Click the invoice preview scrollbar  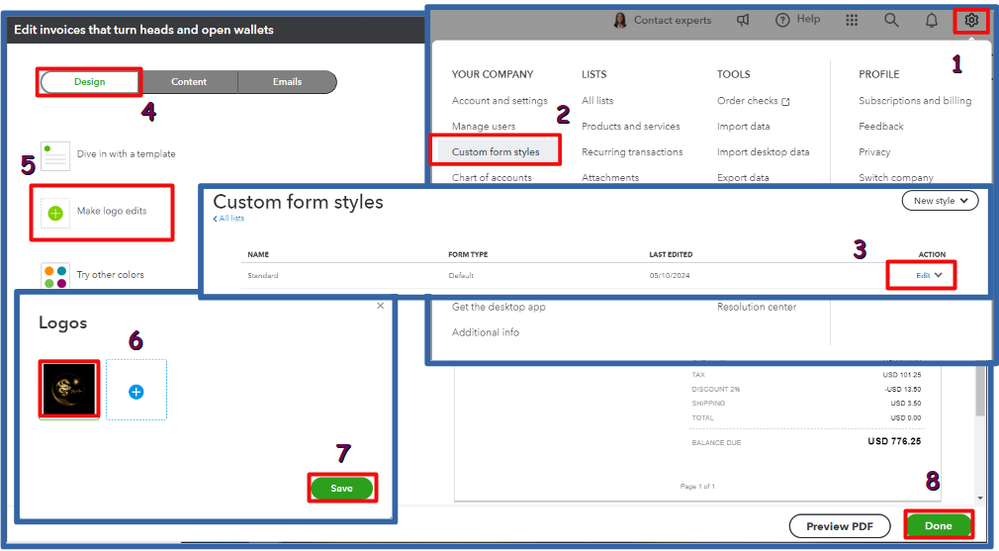tap(981, 389)
